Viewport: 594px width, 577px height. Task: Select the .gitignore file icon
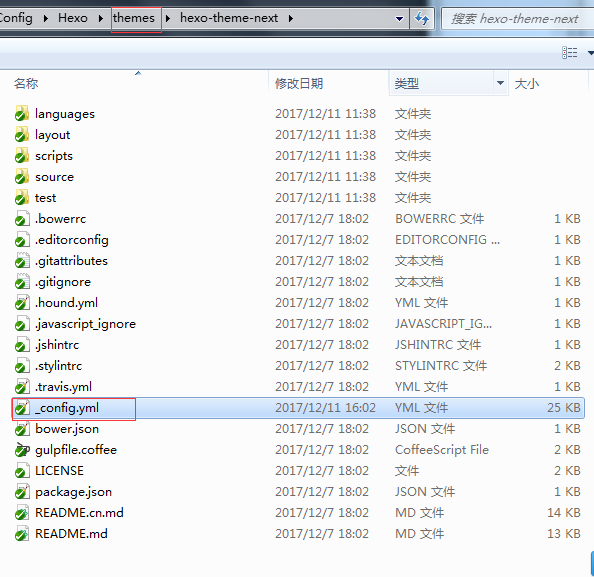coord(22,282)
